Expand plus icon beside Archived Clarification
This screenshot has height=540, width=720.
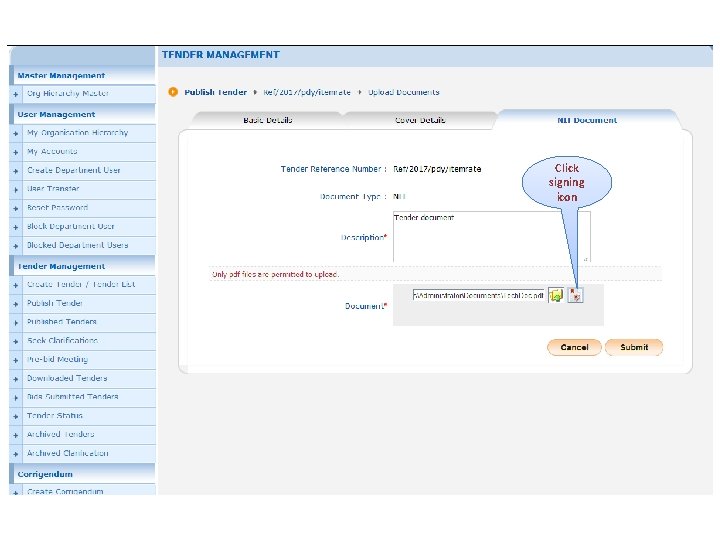click(16, 454)
